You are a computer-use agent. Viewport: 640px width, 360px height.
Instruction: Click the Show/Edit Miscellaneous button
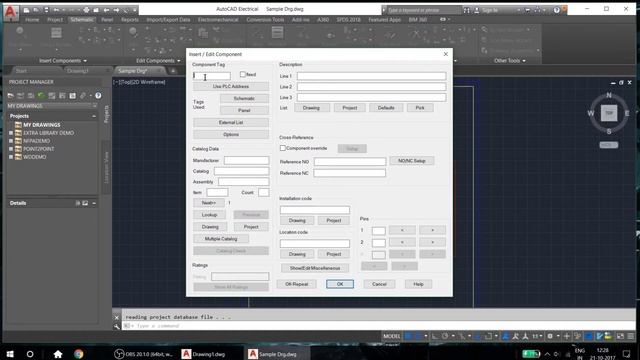pos(315,268)
